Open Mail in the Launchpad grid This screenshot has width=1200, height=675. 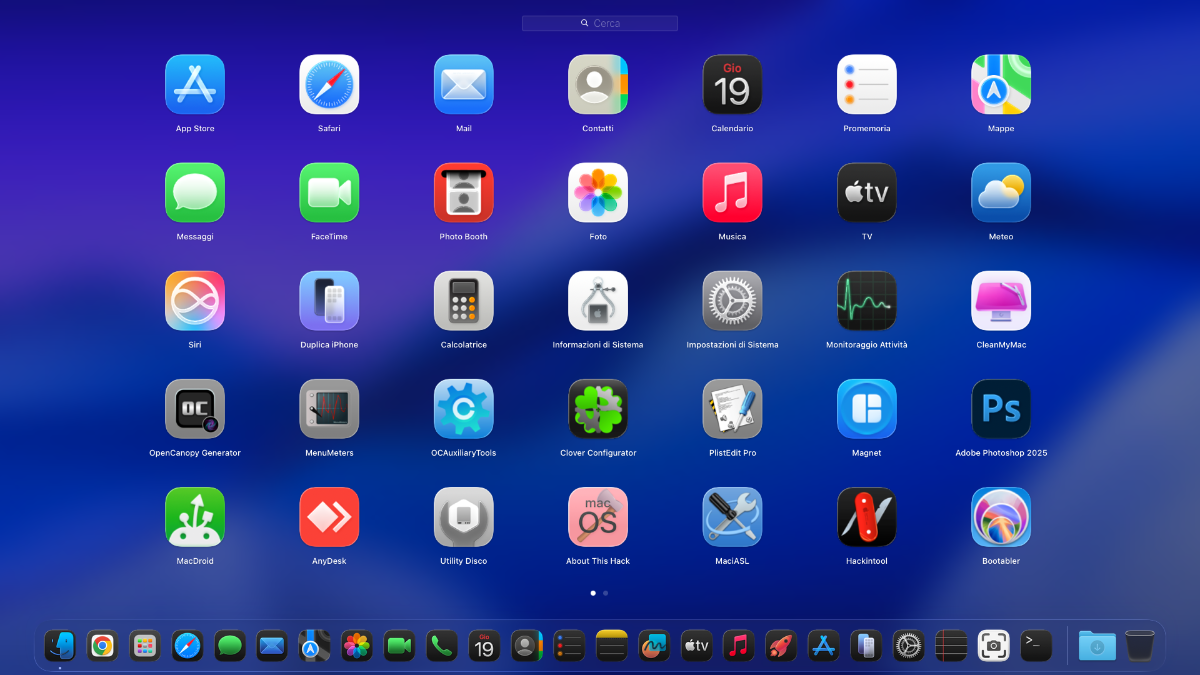(464, 85)
